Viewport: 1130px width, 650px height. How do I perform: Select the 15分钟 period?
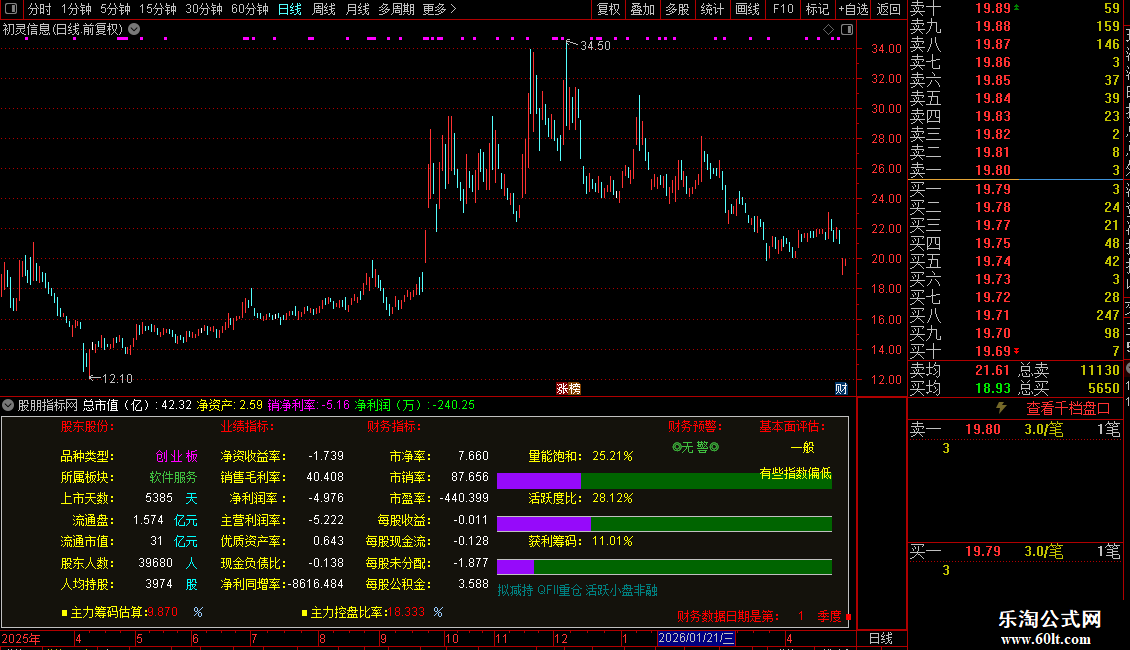[158, 9]
